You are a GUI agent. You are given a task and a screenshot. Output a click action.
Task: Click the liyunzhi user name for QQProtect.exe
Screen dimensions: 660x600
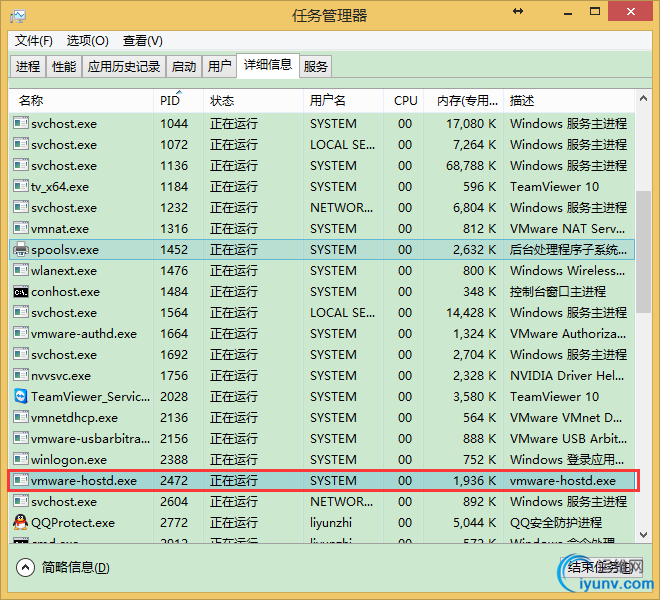(x=330, y=523)
